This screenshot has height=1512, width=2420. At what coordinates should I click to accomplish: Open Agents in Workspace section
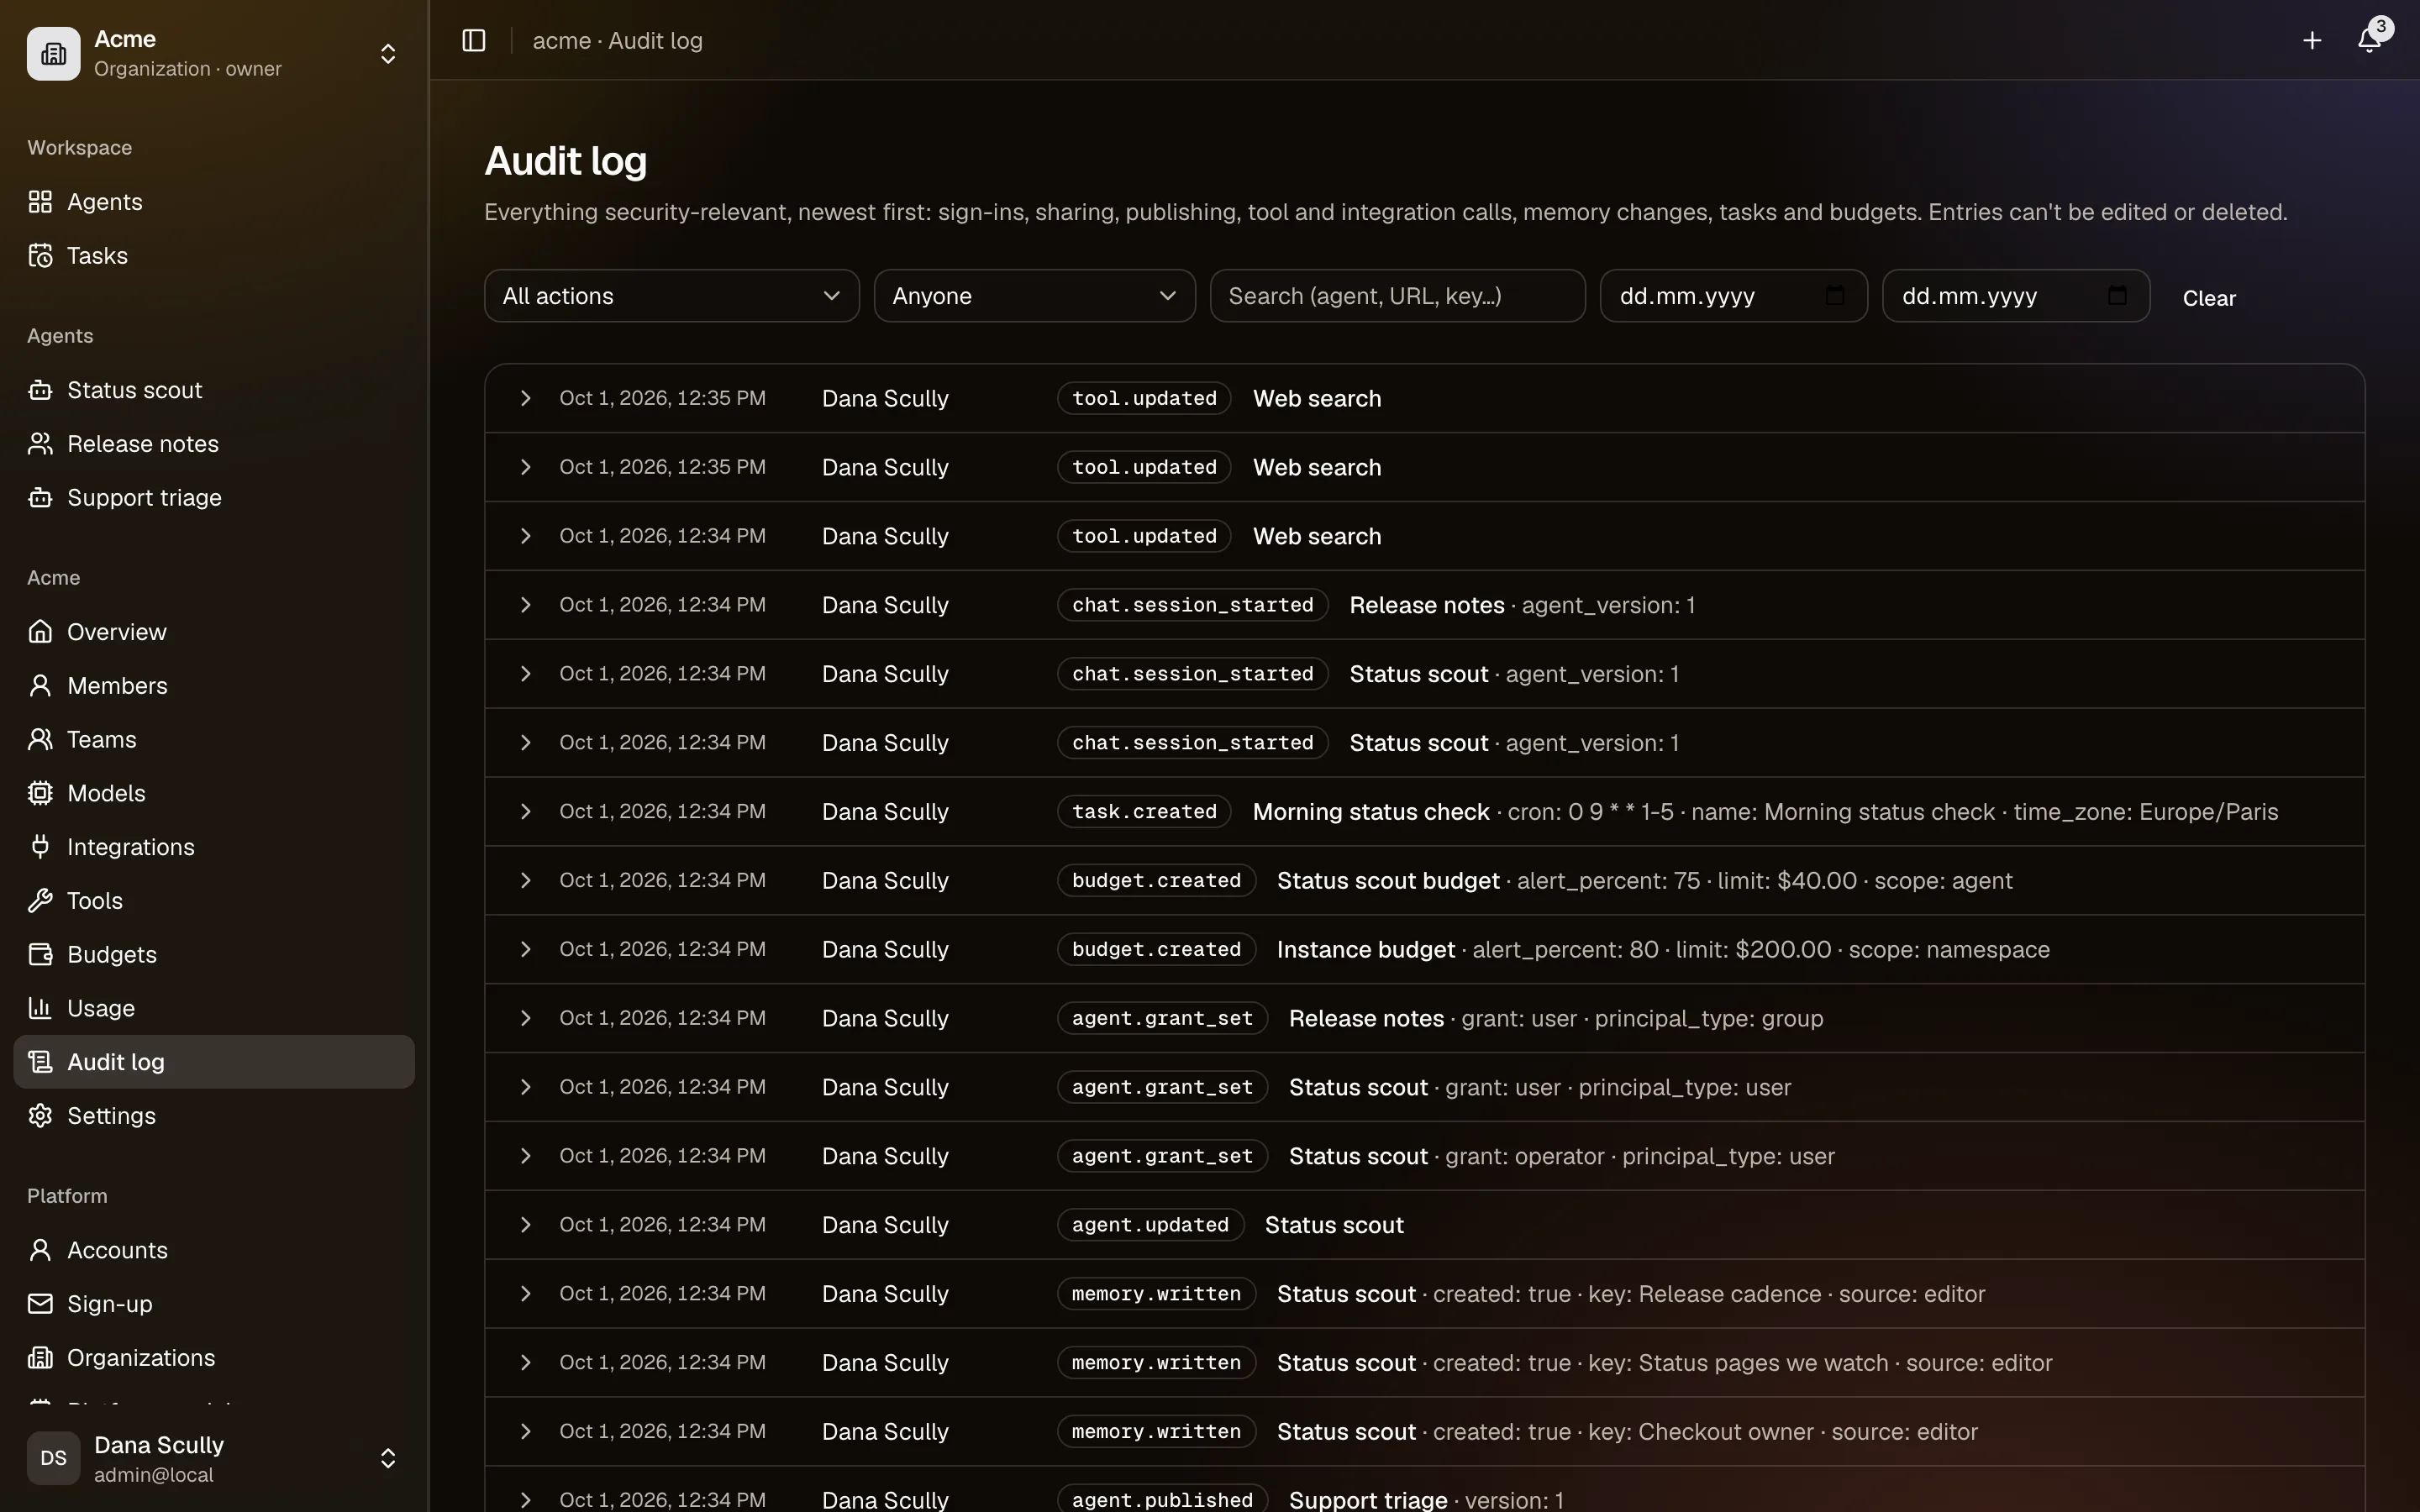[214, 202]
